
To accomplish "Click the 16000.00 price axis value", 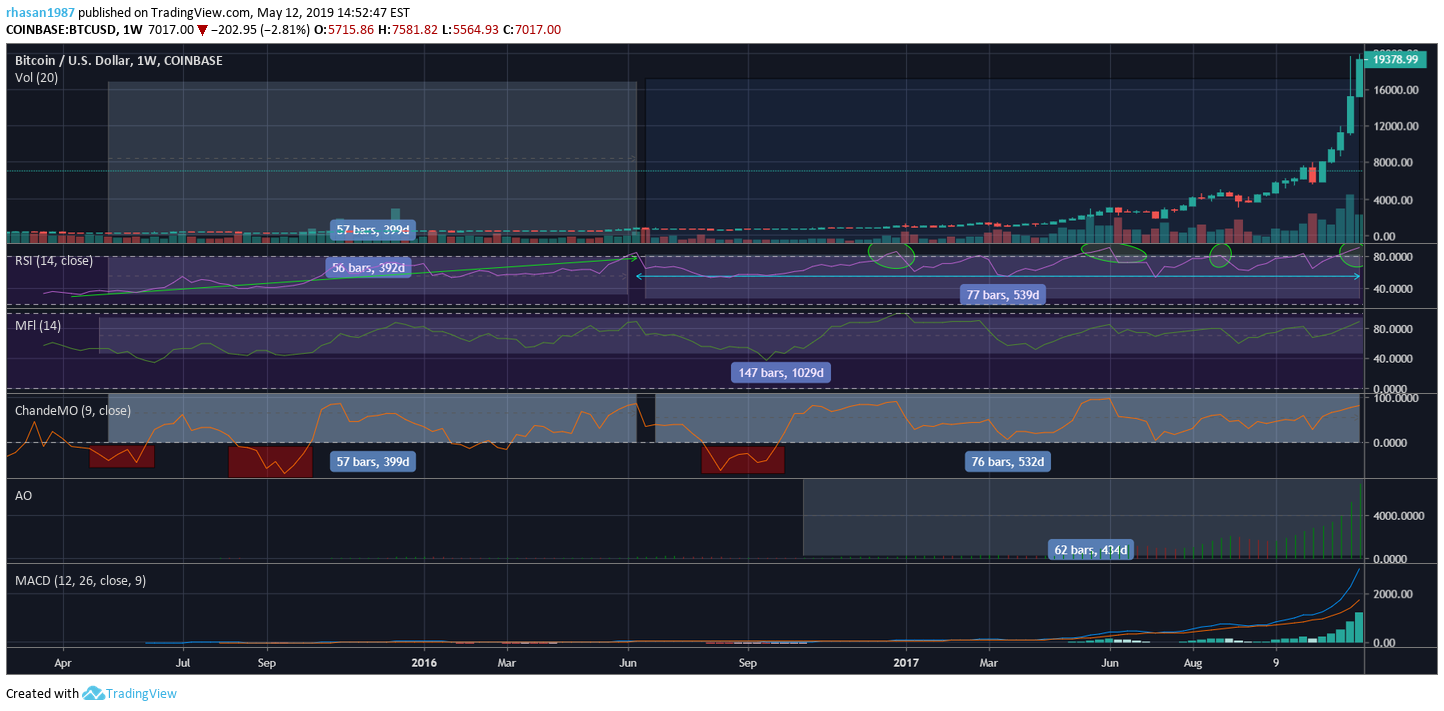I will [x=1397, y=90].
